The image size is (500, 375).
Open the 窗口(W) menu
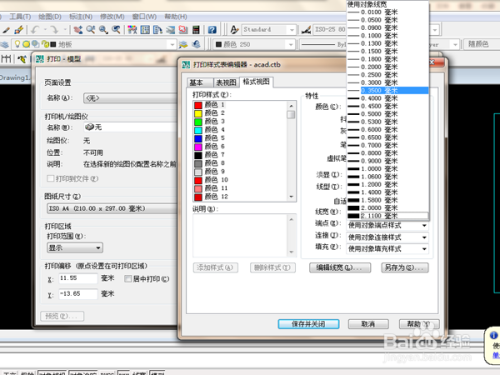[x=144, y=17]
